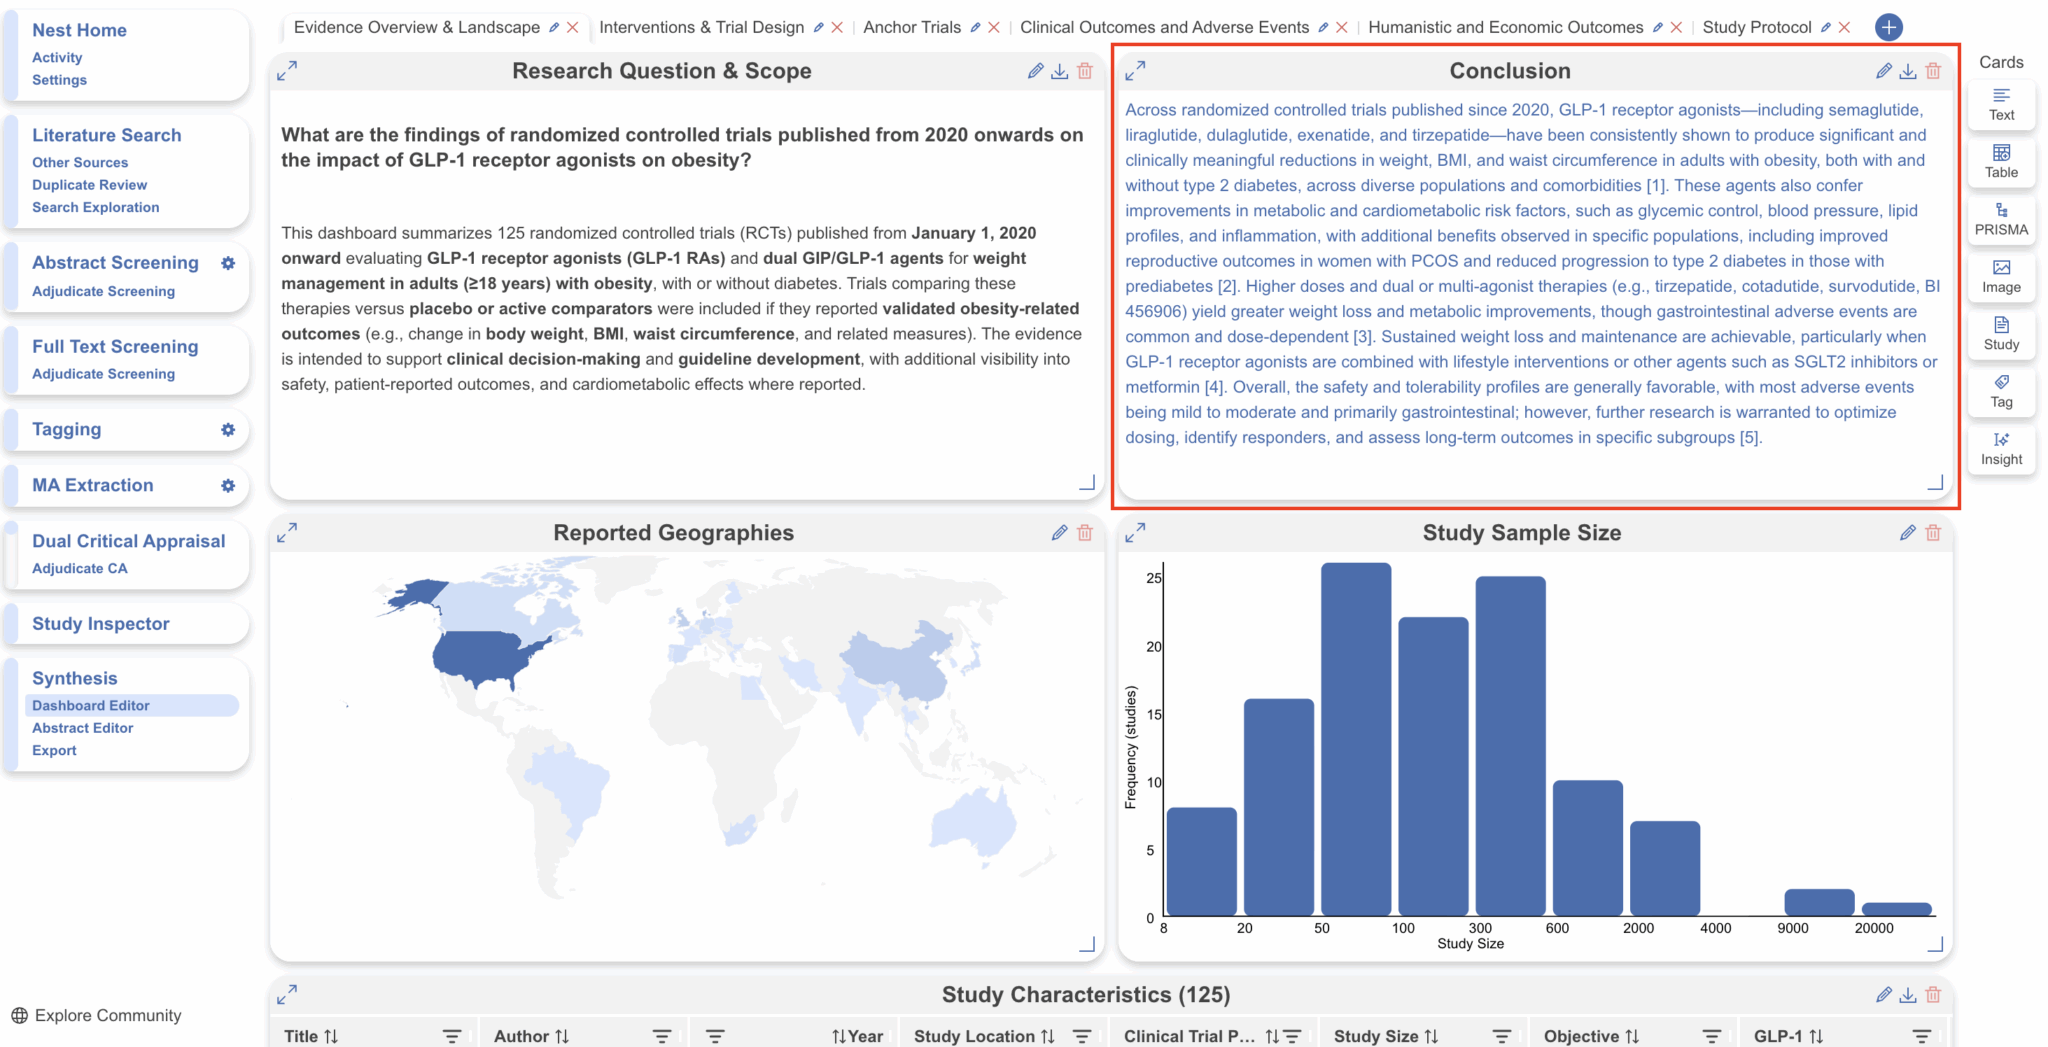Sort the table by Year
This screenshot has width=2048, height=1047.
pyautogui.click(x=840, y=1037)
